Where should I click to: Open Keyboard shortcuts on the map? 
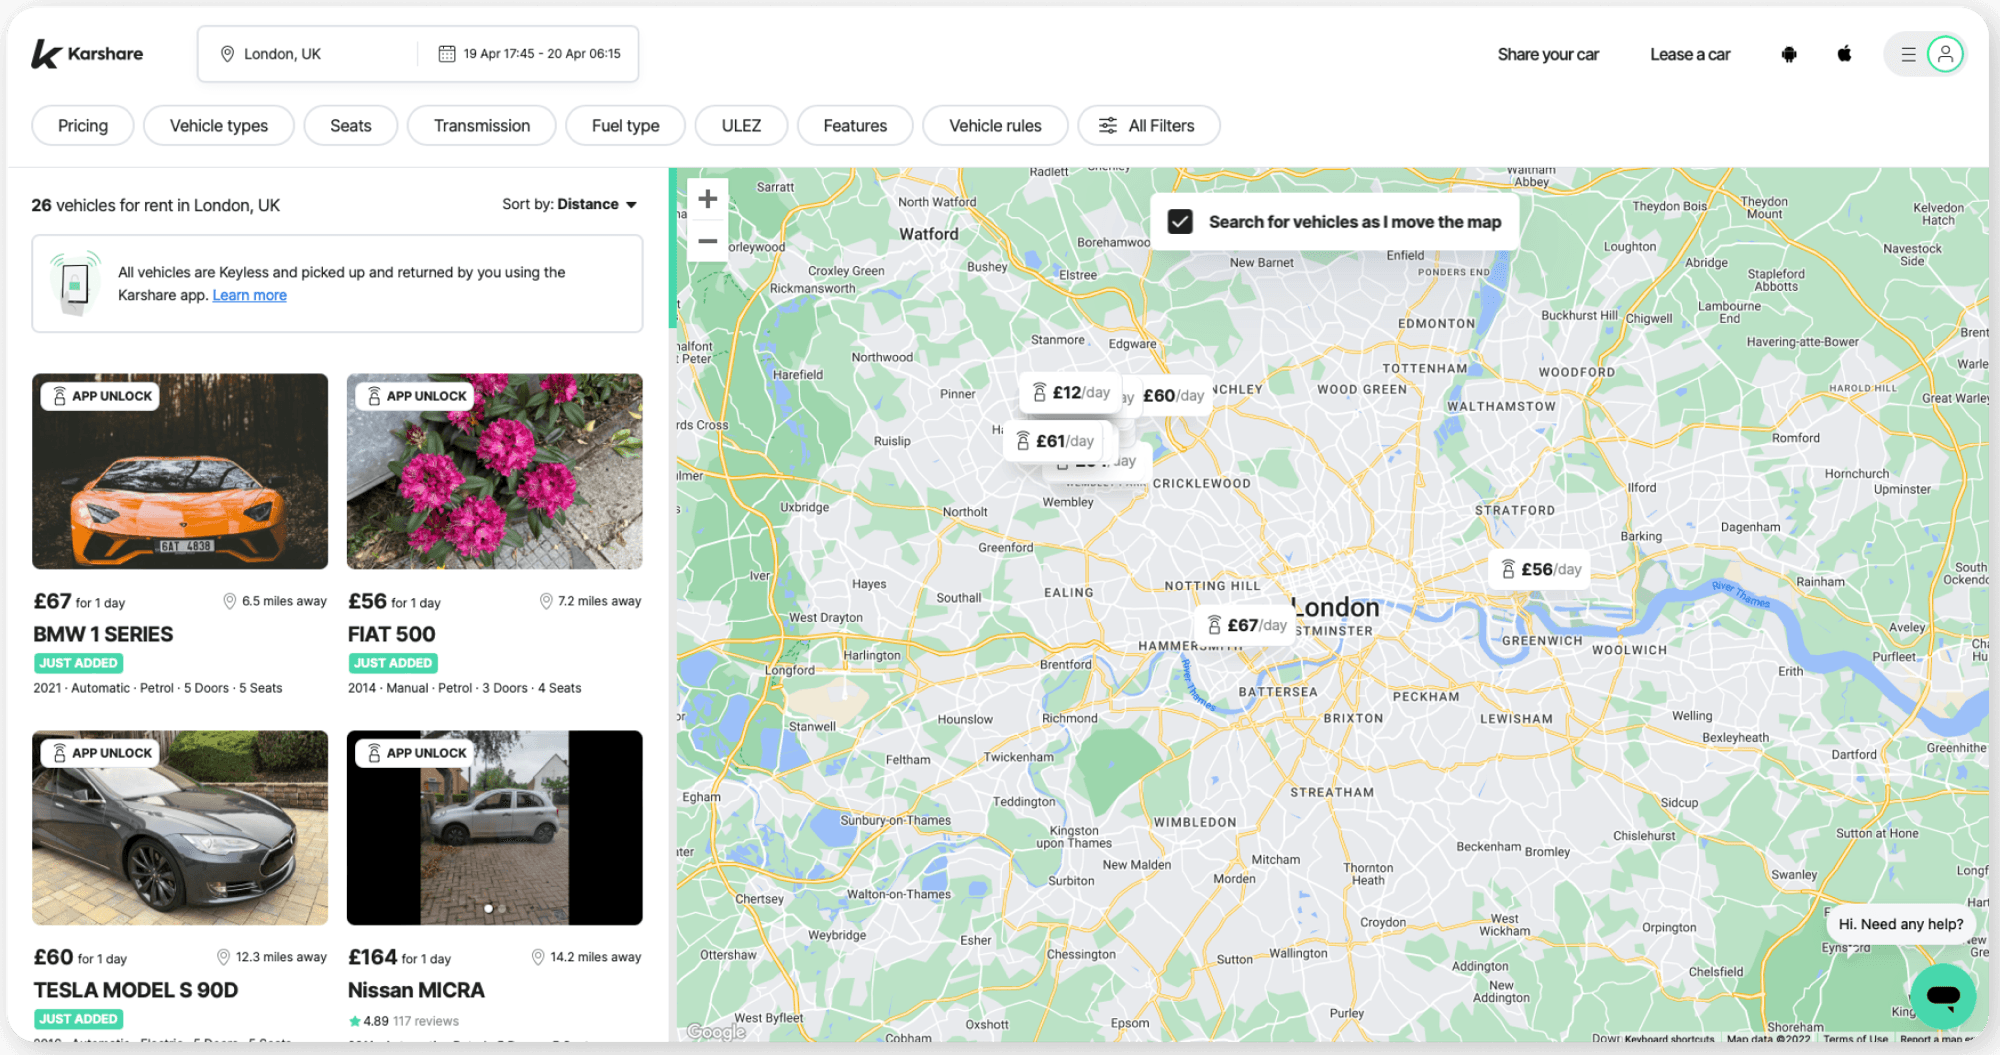1668,1039
